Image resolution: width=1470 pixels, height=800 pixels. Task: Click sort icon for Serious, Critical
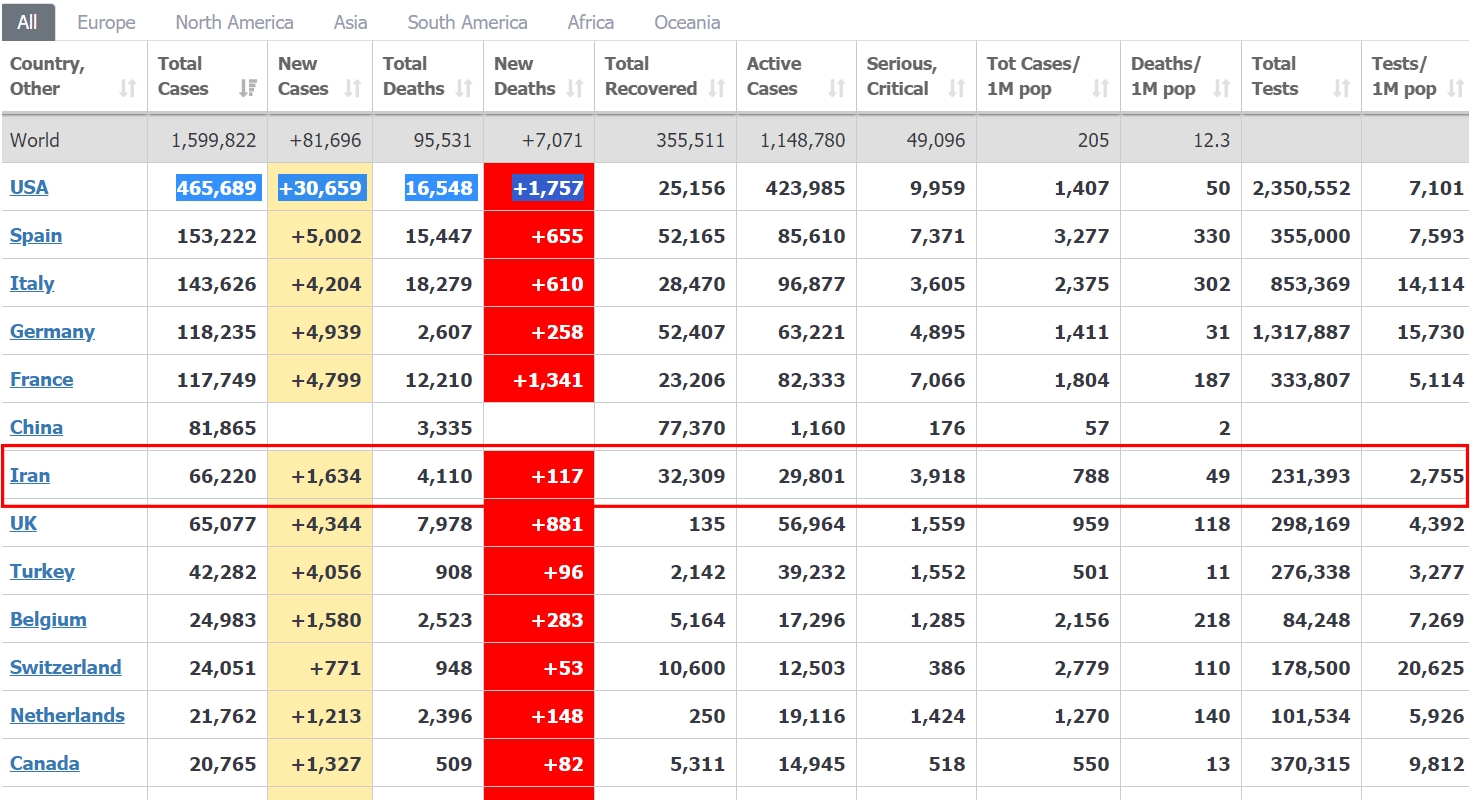957,89
